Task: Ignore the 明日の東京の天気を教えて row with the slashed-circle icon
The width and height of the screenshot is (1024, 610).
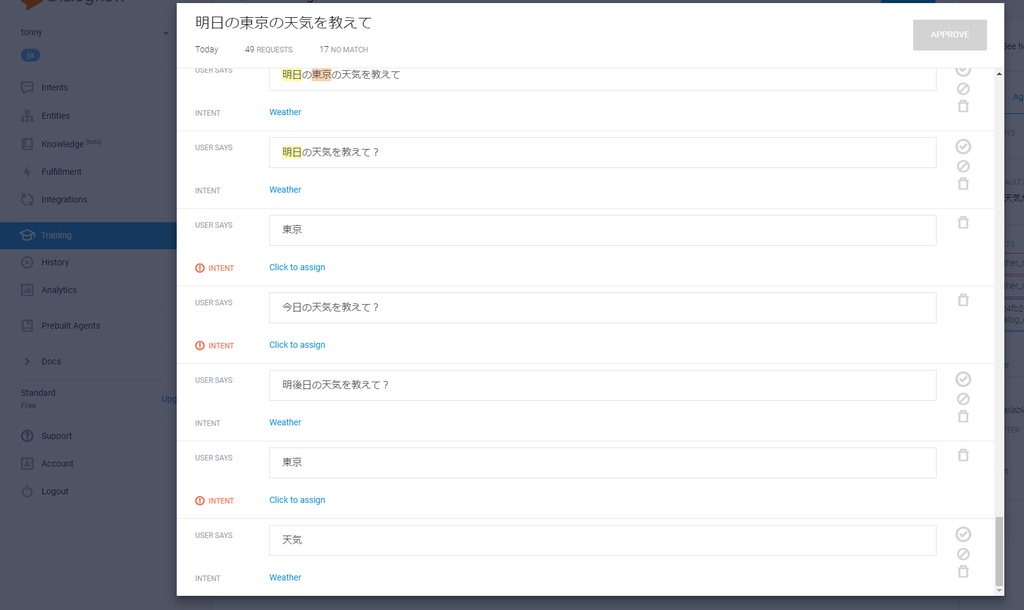Action: (963, 89)
